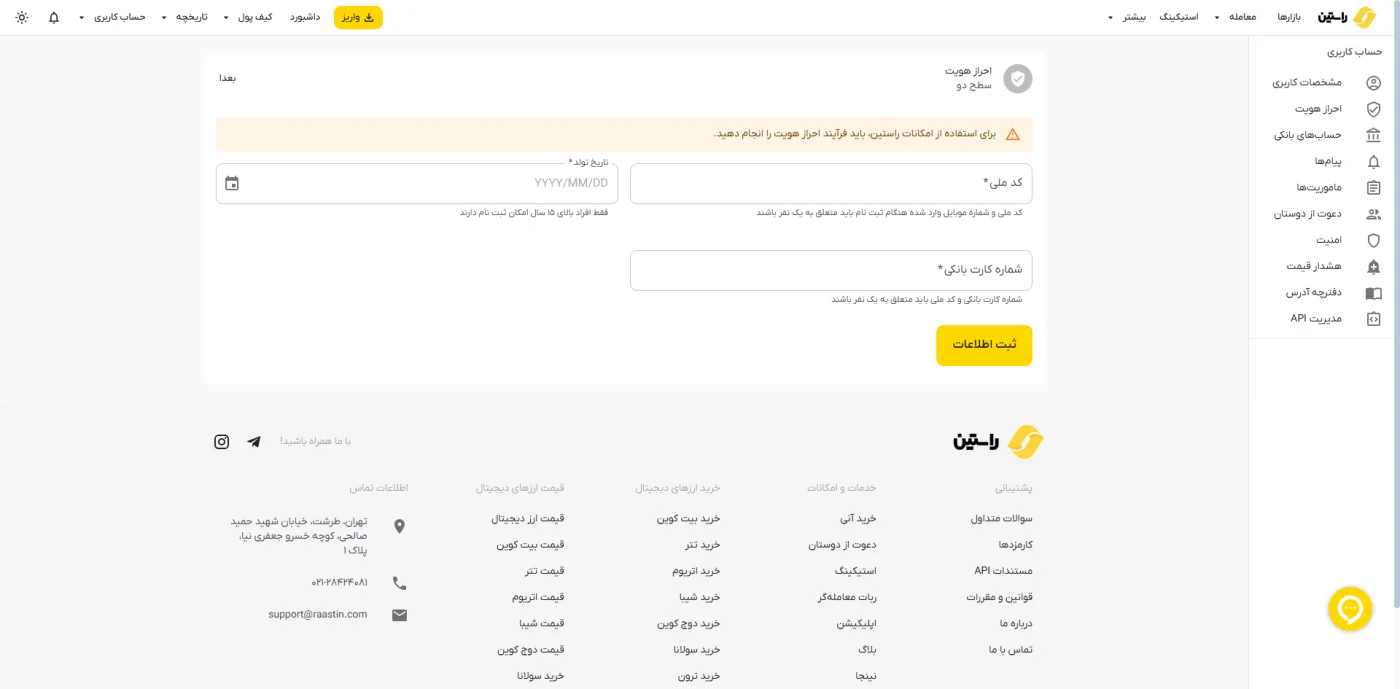Click the price alert bell icon

point(1373,266)
